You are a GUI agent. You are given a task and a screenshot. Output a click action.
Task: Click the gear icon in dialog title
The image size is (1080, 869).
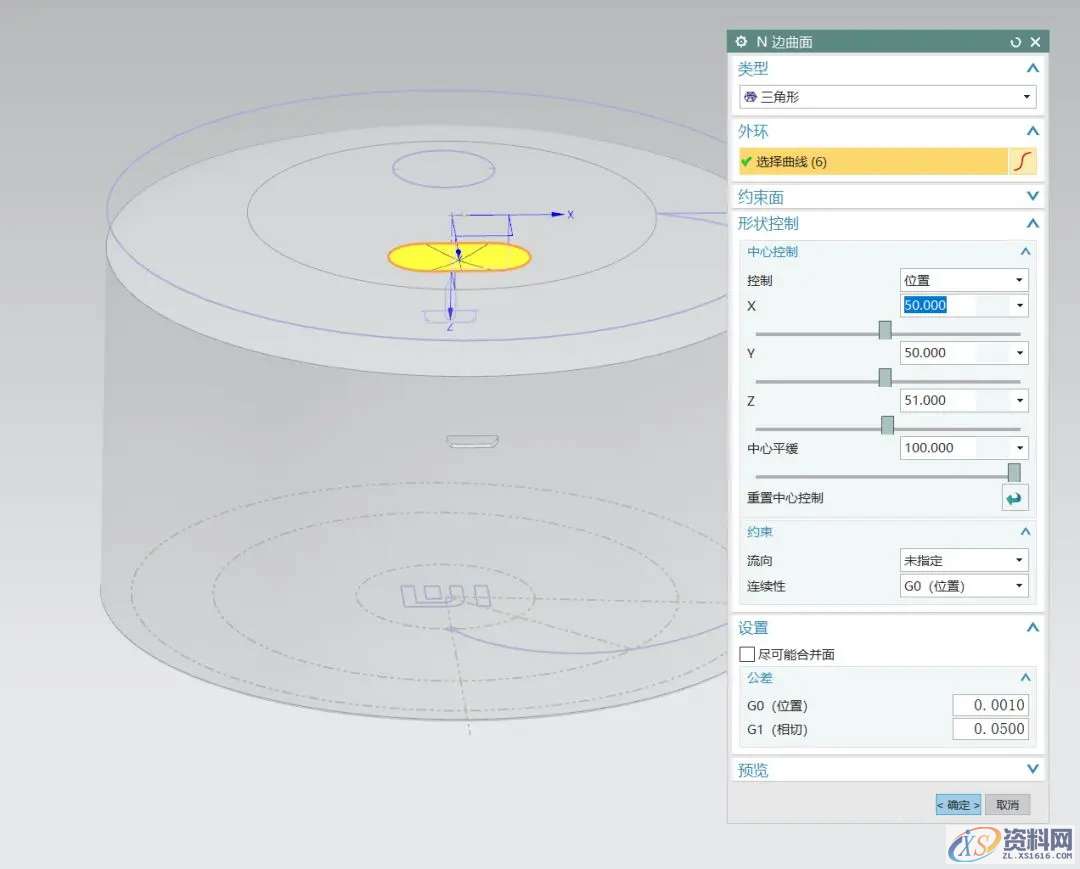tap(741, 41)
